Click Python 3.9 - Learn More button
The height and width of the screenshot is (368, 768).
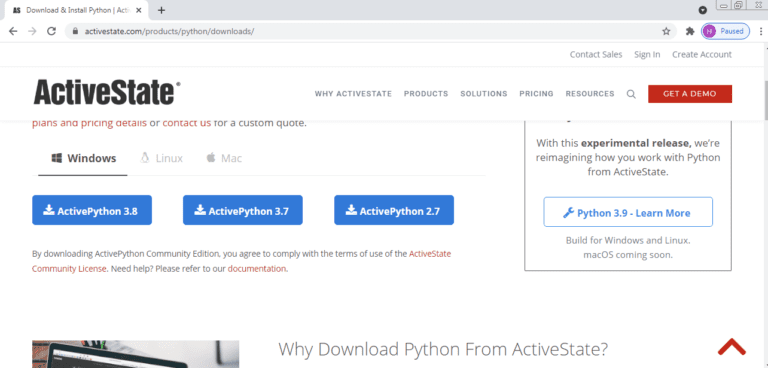(x=627, y=212)
